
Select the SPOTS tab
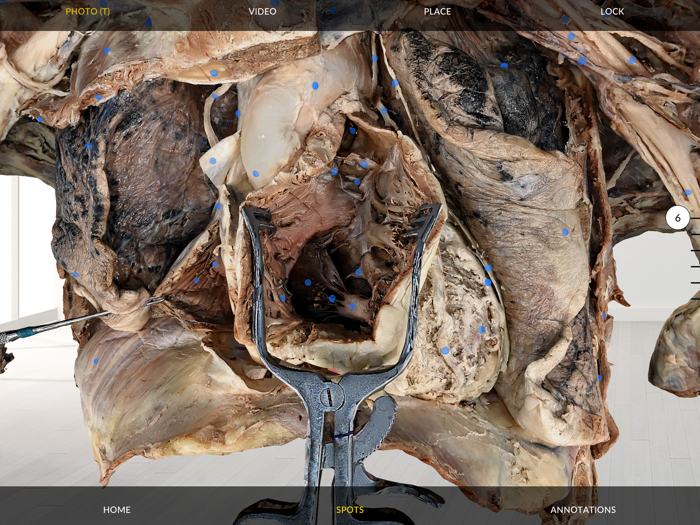350,509
